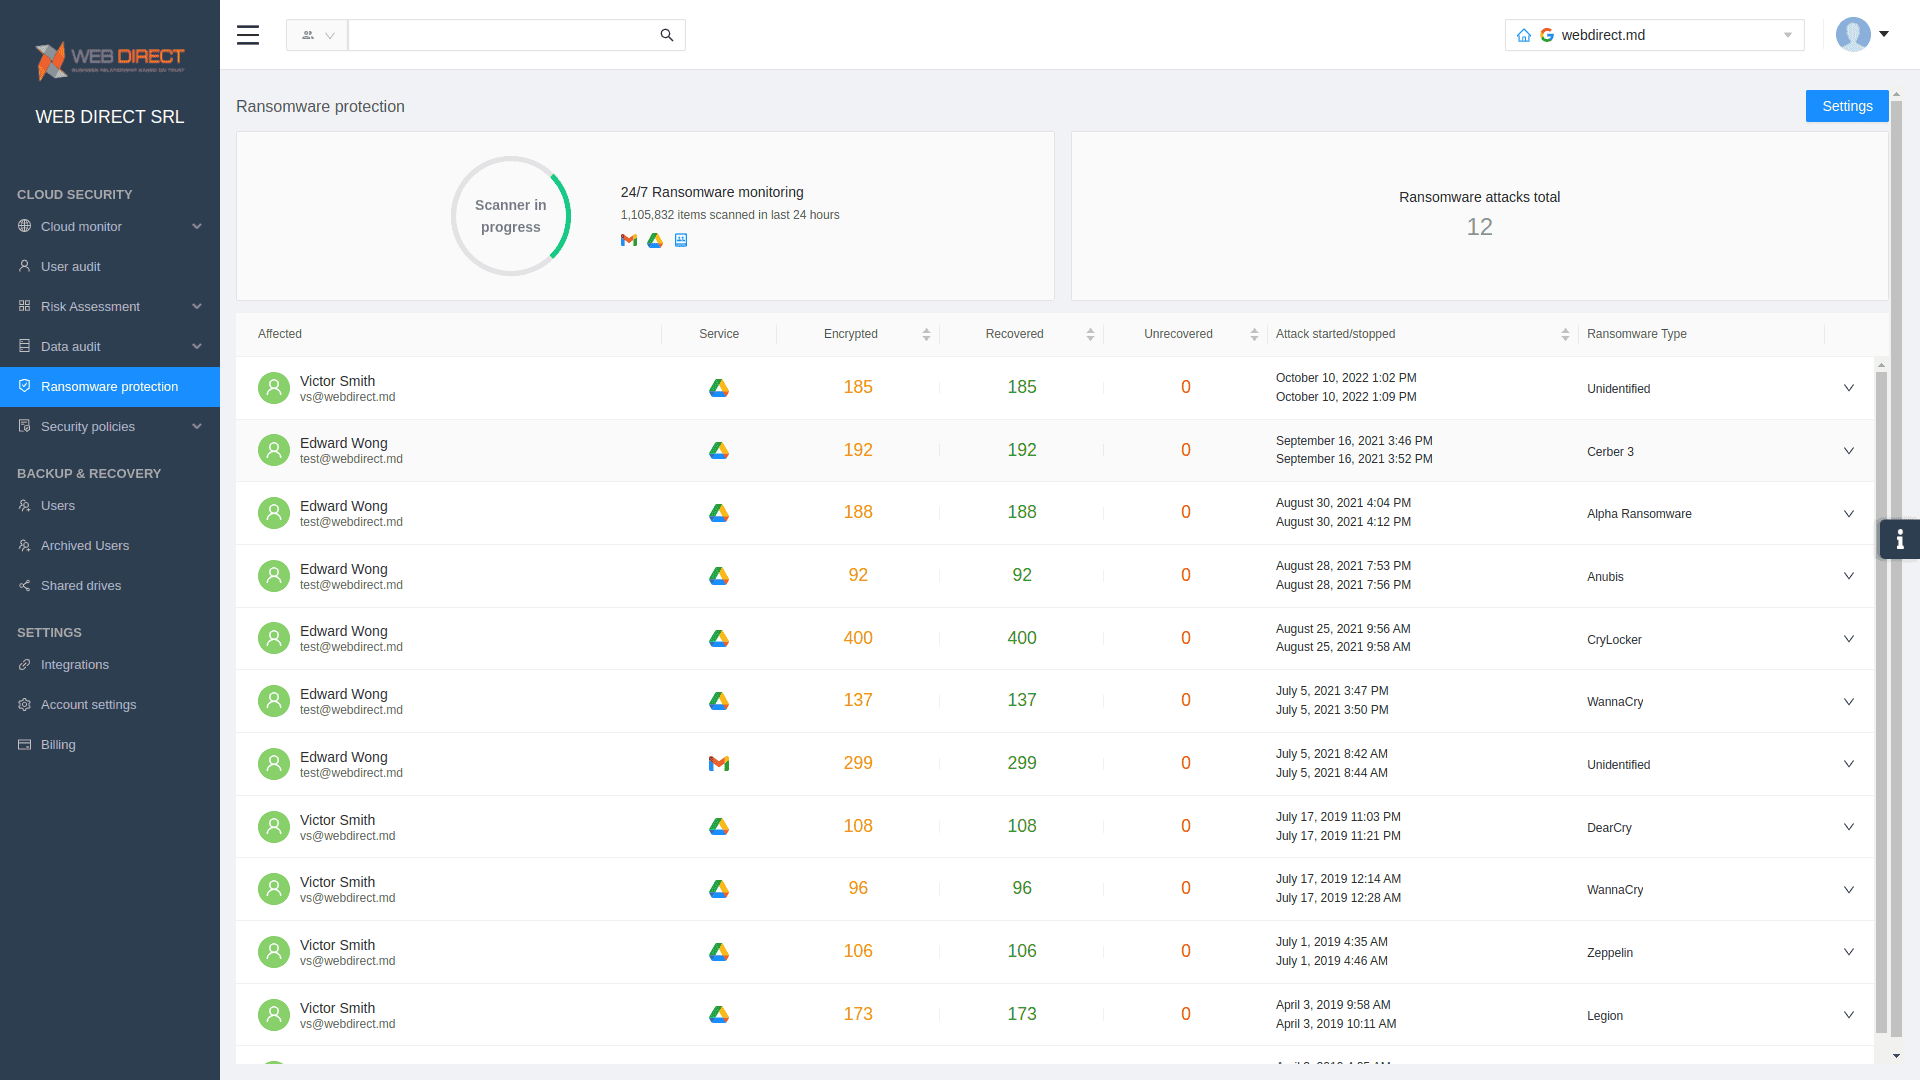1920x1080 pixels.
Task: Click the hamburger menu icon
Action: pyautogui.click(x=248, y=35)
